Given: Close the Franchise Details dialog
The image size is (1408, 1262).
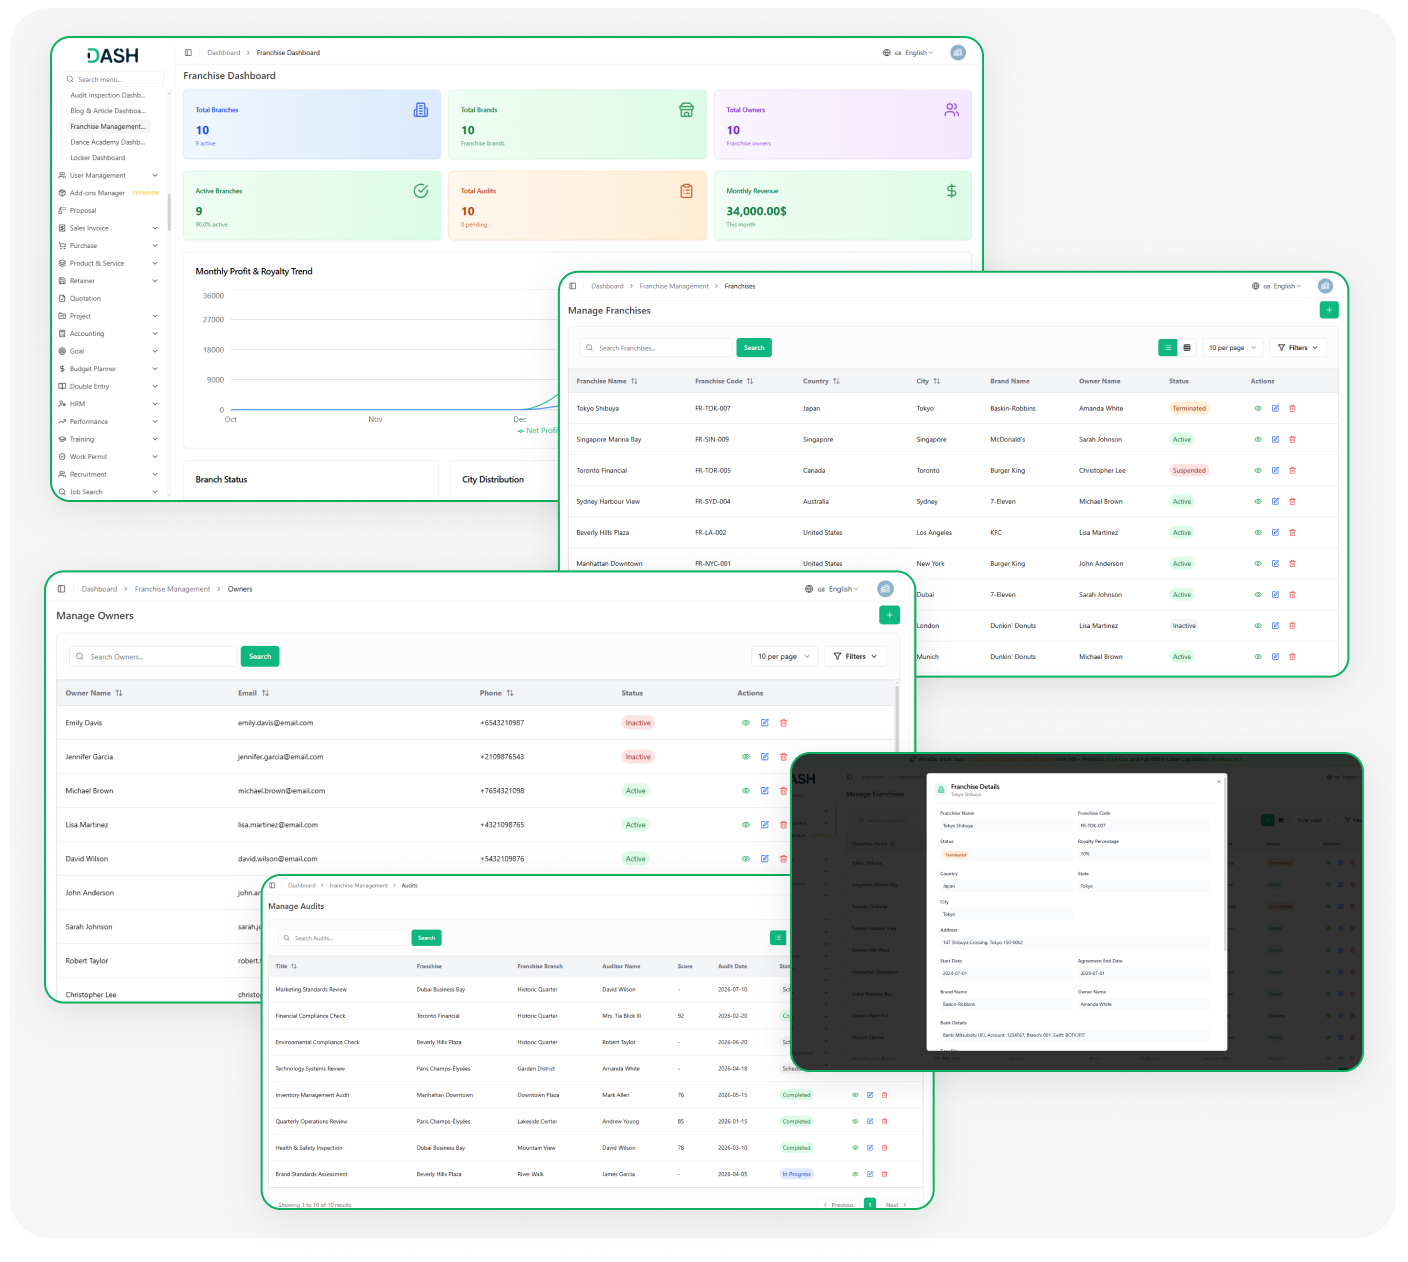Looking at the screenshot, I should point(1218,782).
